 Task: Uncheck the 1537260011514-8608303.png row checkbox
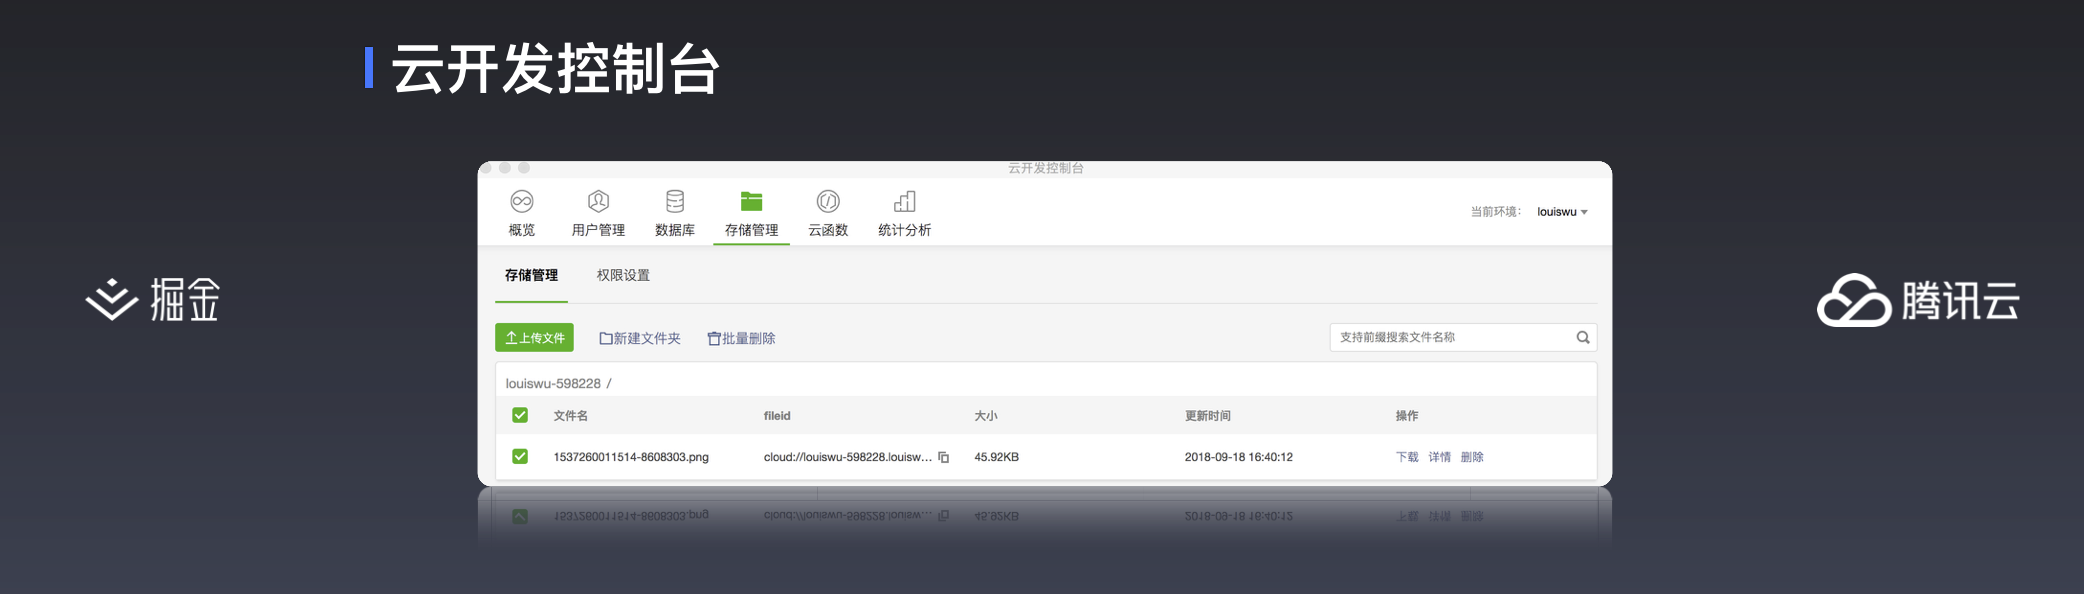tap(520, 456)
